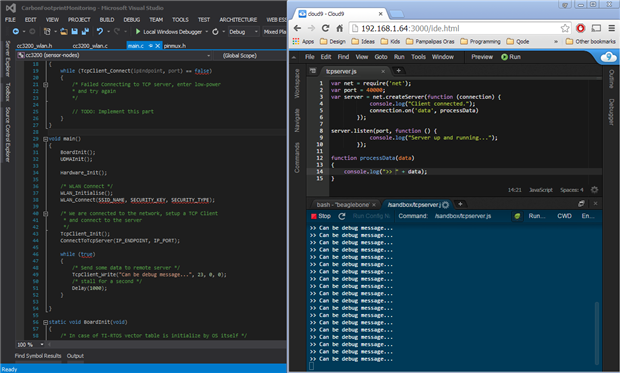Open the Goto menu in Cloud9

381,57
